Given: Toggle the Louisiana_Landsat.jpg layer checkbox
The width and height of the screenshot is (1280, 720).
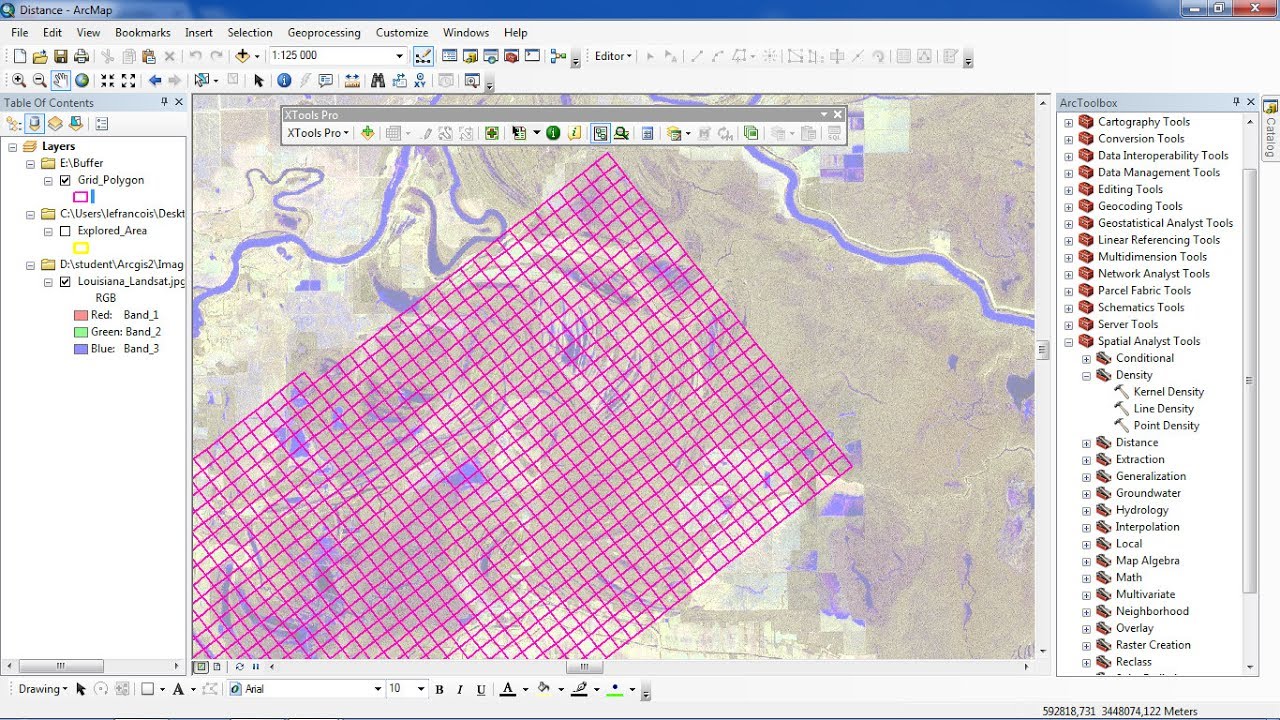Looking at the screenshot, I should click(x=65, y=282).
